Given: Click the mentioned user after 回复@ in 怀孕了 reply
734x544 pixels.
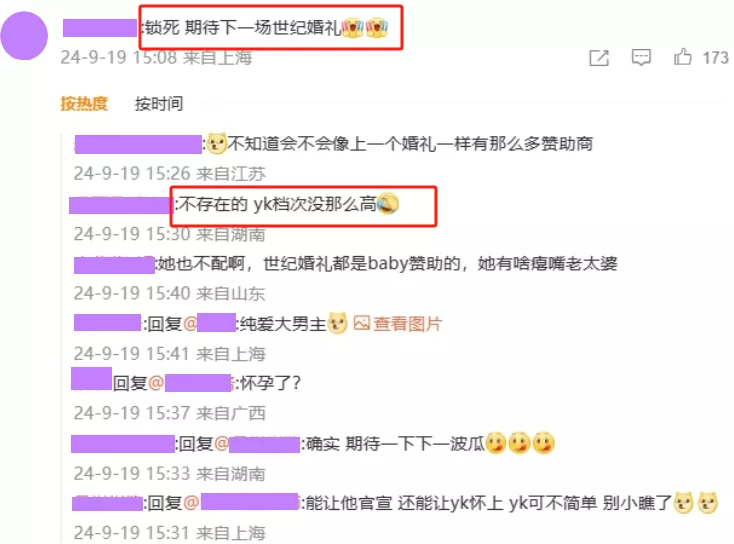Looking at the screenshot, I should [x=198, y=383].
